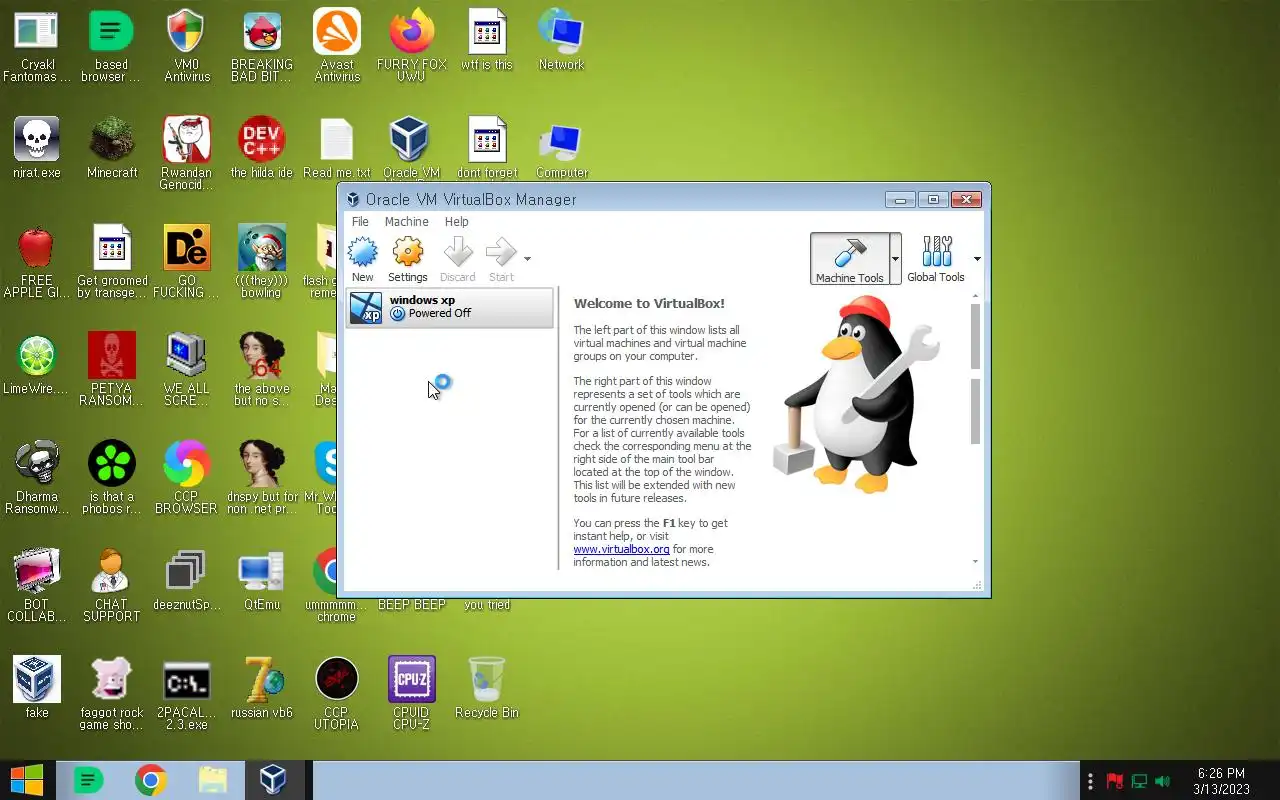The image size is (1280, 800).
Task: Open 2PACAL 2.3.exe console icon
Action: coord(187,694)
